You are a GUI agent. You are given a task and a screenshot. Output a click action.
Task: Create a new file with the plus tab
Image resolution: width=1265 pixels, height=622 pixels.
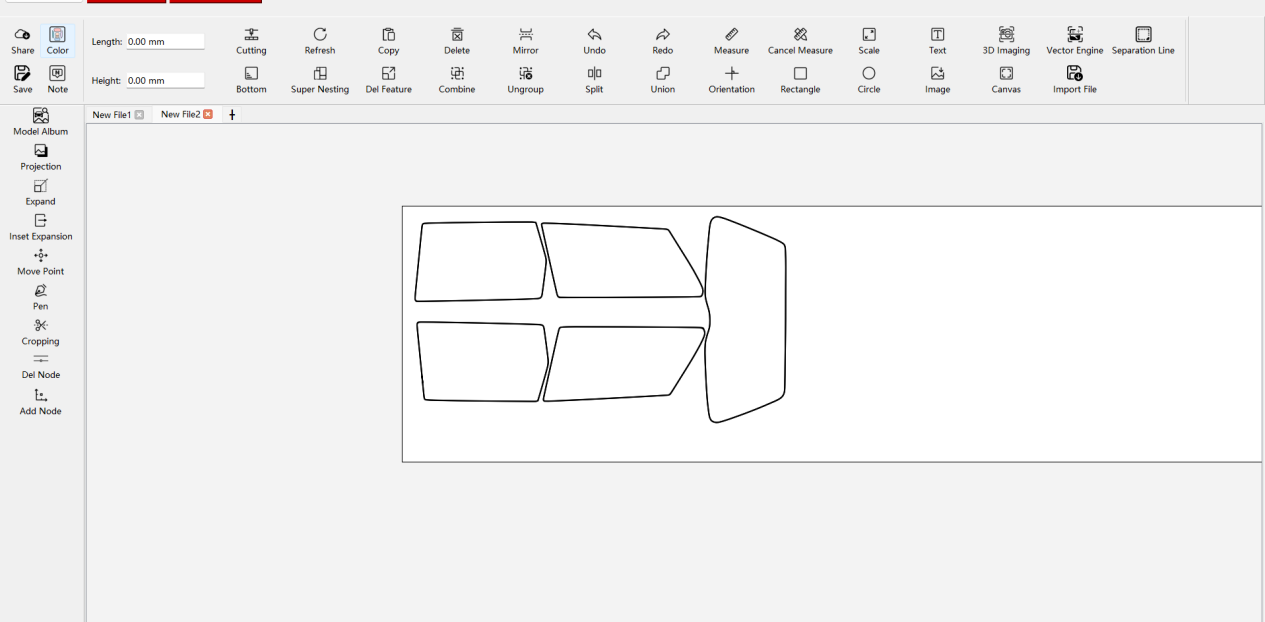[x=231, y=115]
